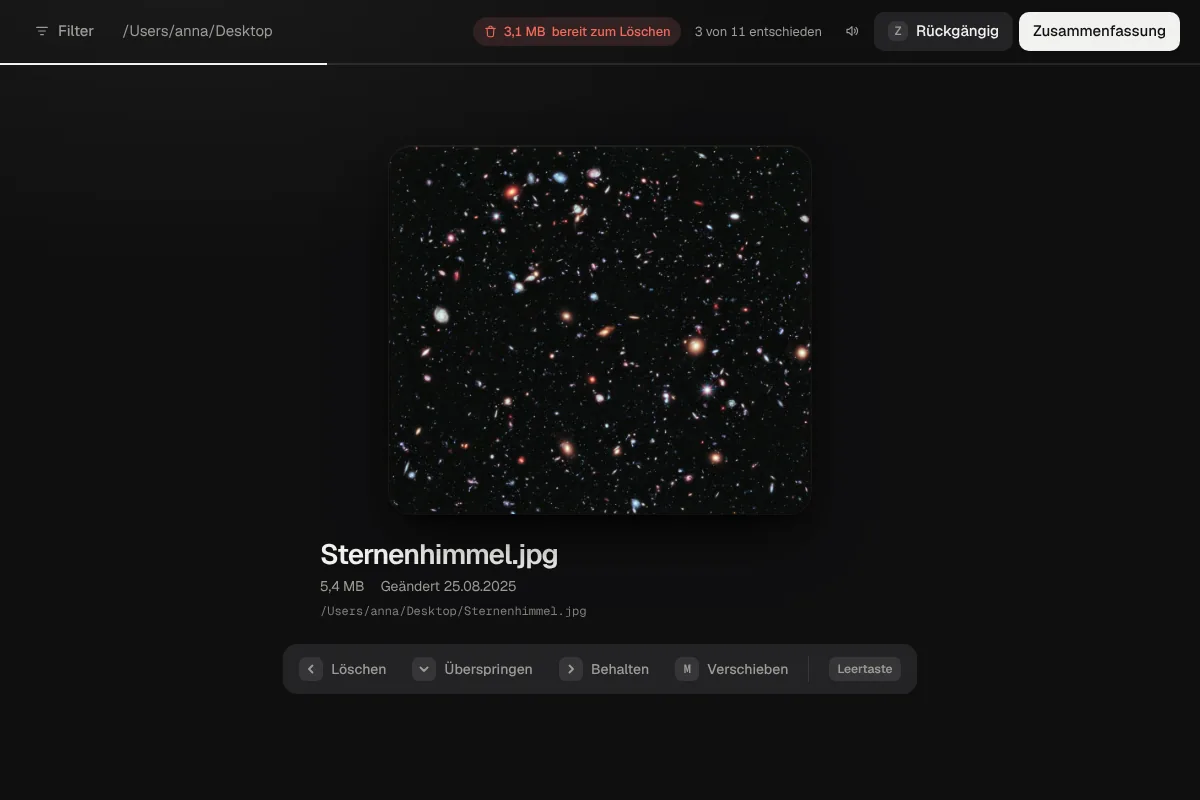Click the 3 von 11 entschieden counter
Image resolution: width=1200 pixels, height=800 pixels.
coord(758,31)
